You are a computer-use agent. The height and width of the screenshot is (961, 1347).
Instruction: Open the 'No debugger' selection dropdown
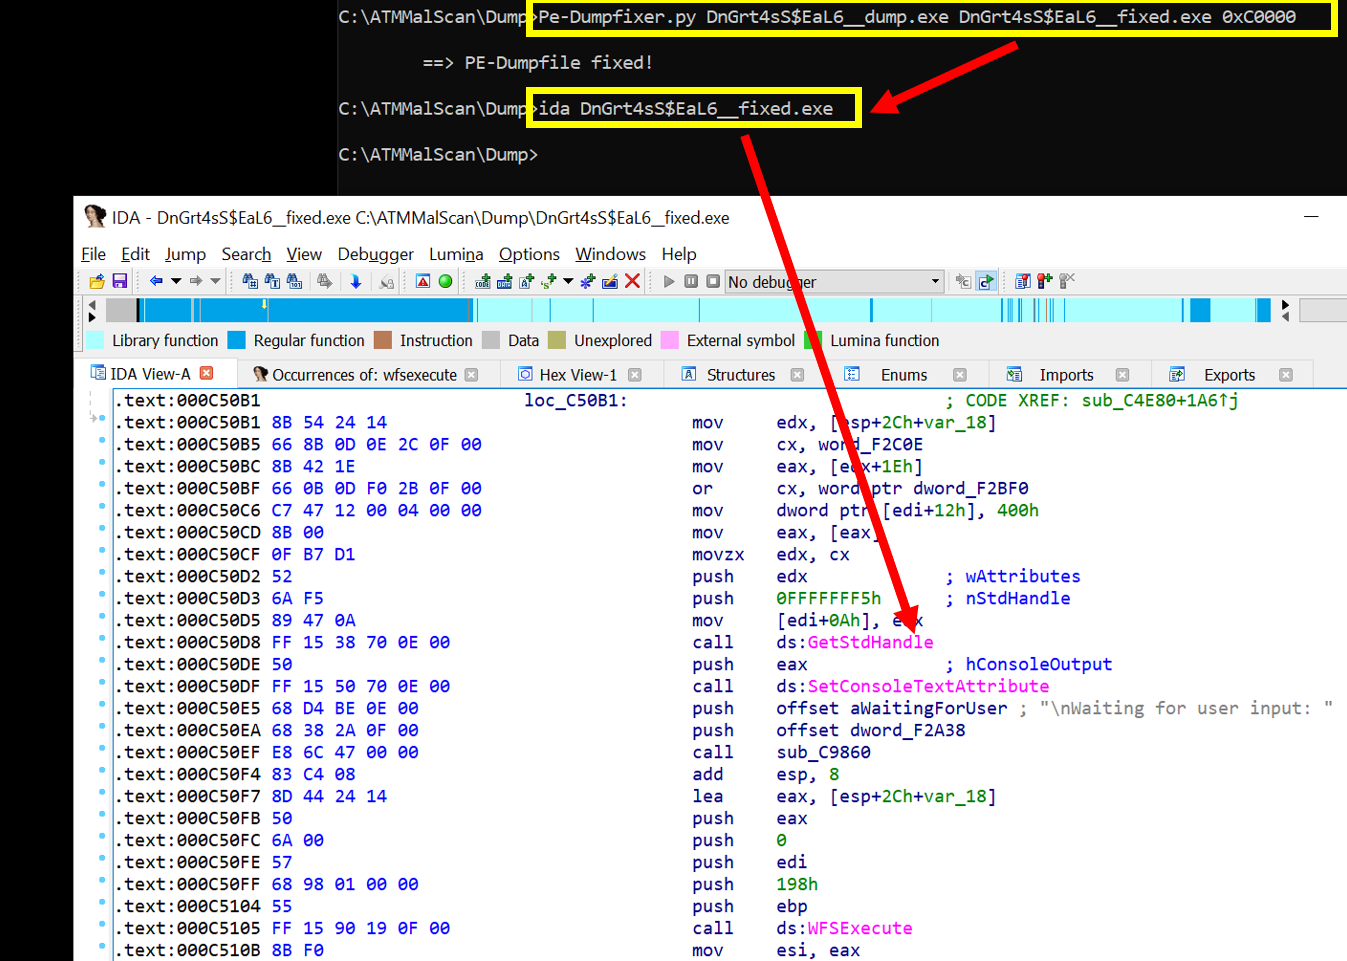pos(834,282)
